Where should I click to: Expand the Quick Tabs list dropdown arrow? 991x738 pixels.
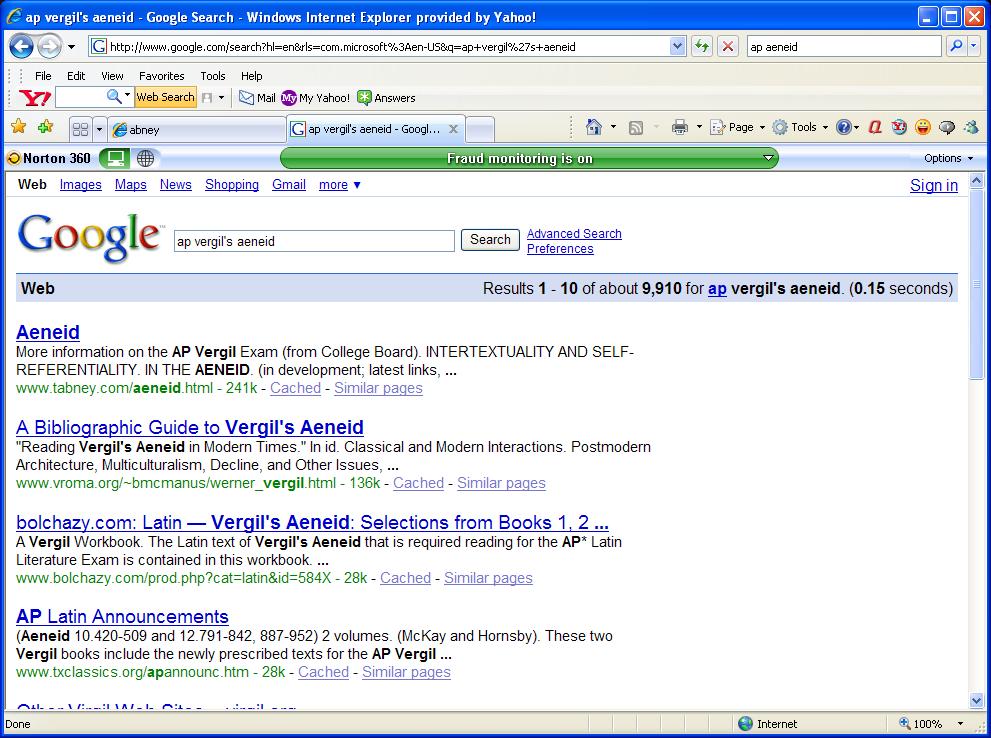tap(99, 130)
